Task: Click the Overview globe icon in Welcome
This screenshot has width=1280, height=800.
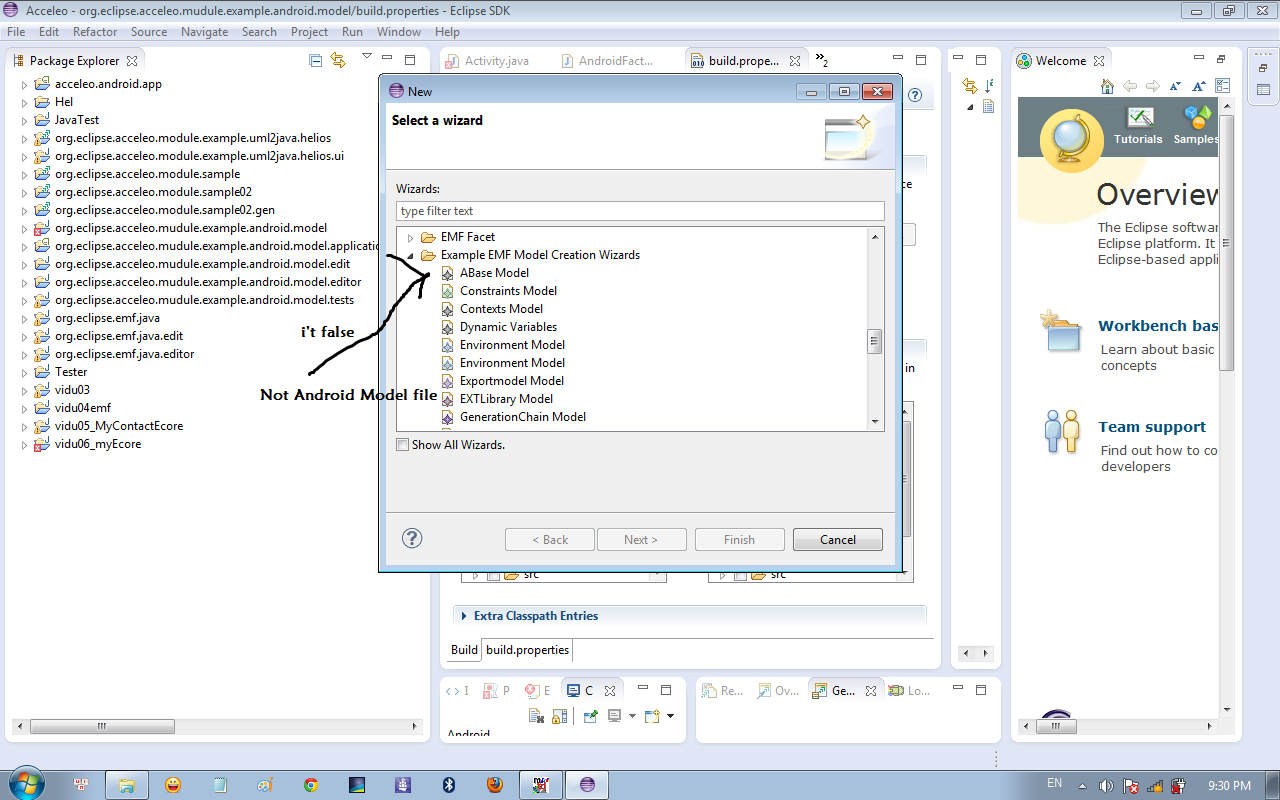Action: click(1071, 141)
